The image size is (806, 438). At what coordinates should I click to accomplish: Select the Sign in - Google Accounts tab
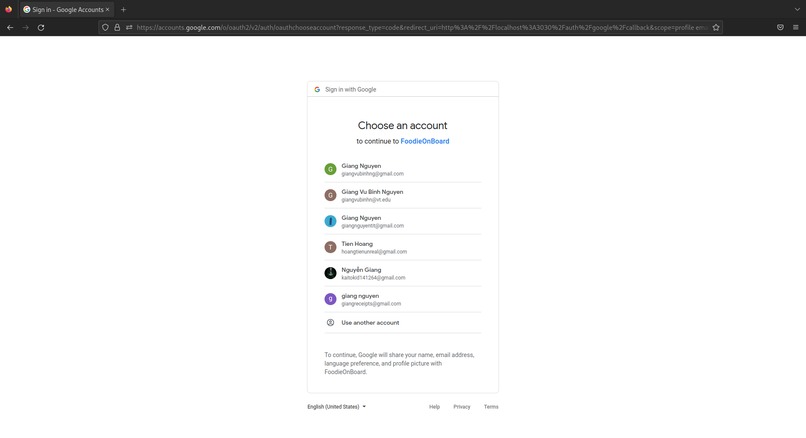(66, 9)
